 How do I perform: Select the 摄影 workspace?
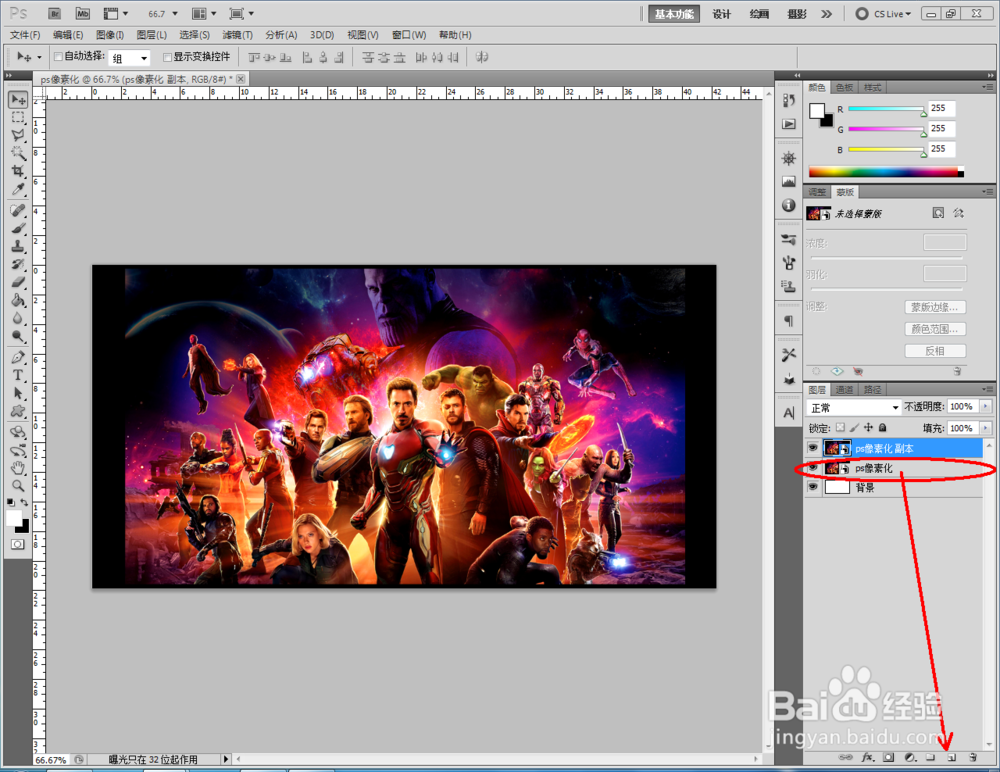(x=797, y=14)
